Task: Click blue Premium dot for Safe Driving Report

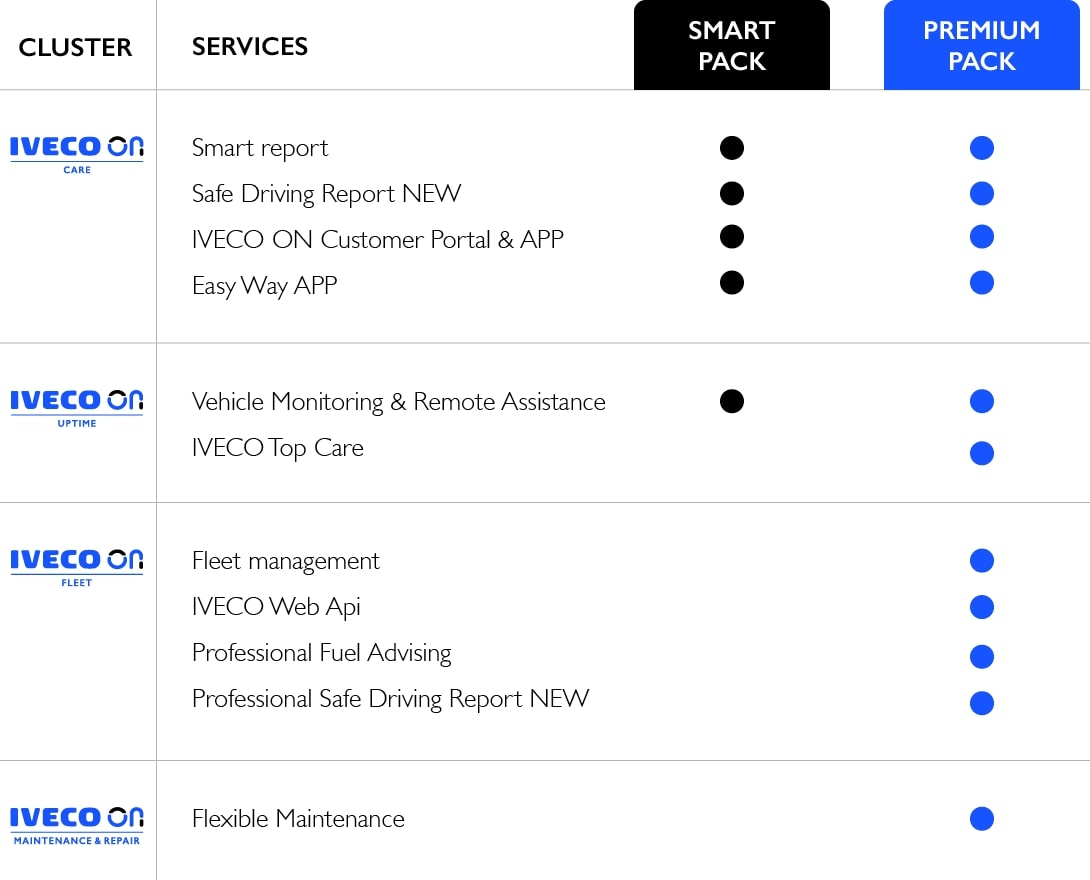Action: [982, 193]
